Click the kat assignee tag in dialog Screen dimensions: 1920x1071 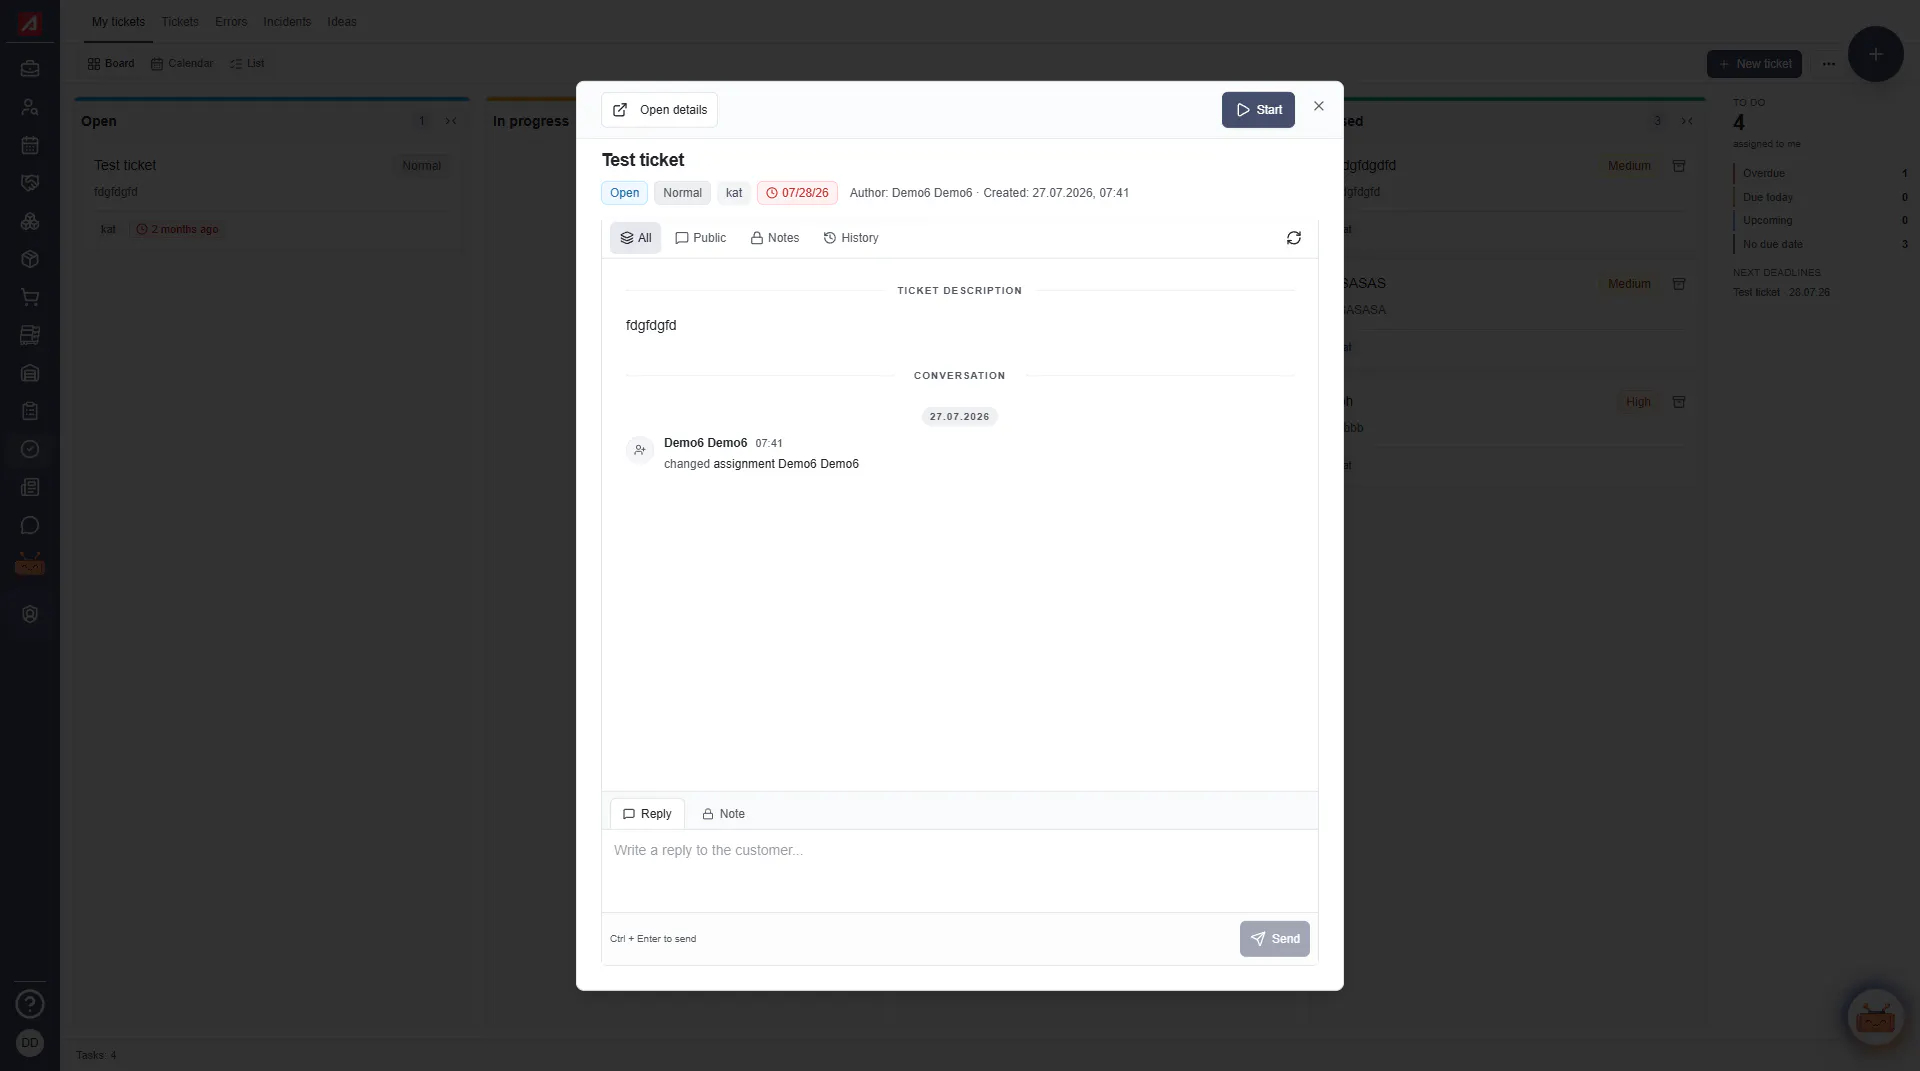coord(734,193)
